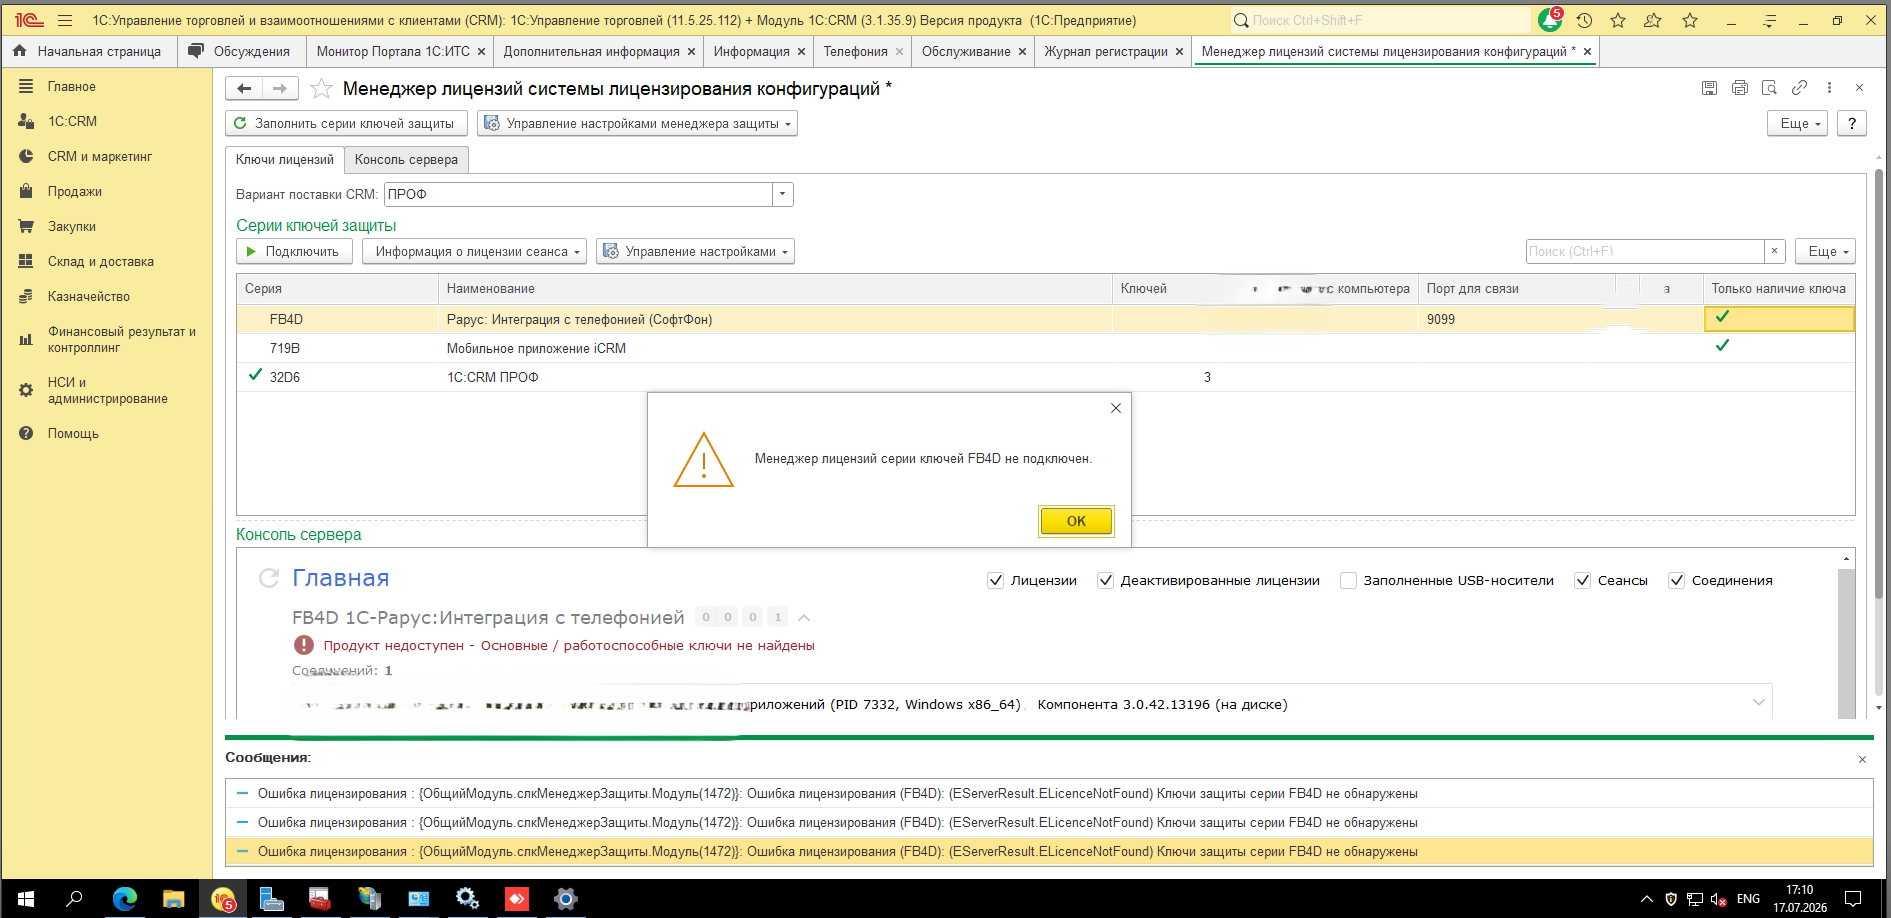This screenshot has width=1891, height=918.
Task: Focus the key series search field
Action: pos(1645,251)
